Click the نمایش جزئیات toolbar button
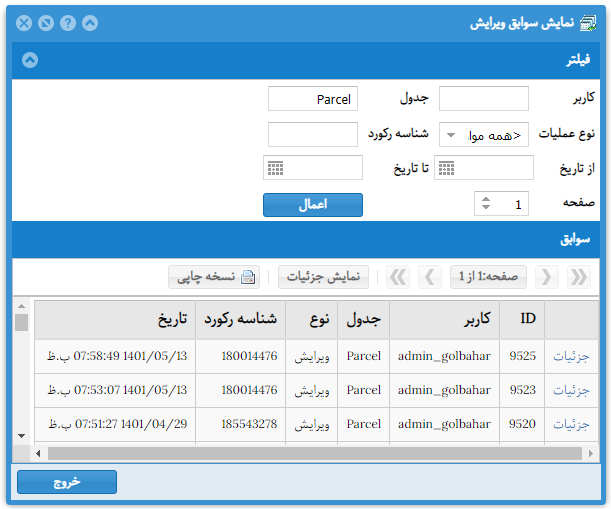611x509 pixels. 323,277
